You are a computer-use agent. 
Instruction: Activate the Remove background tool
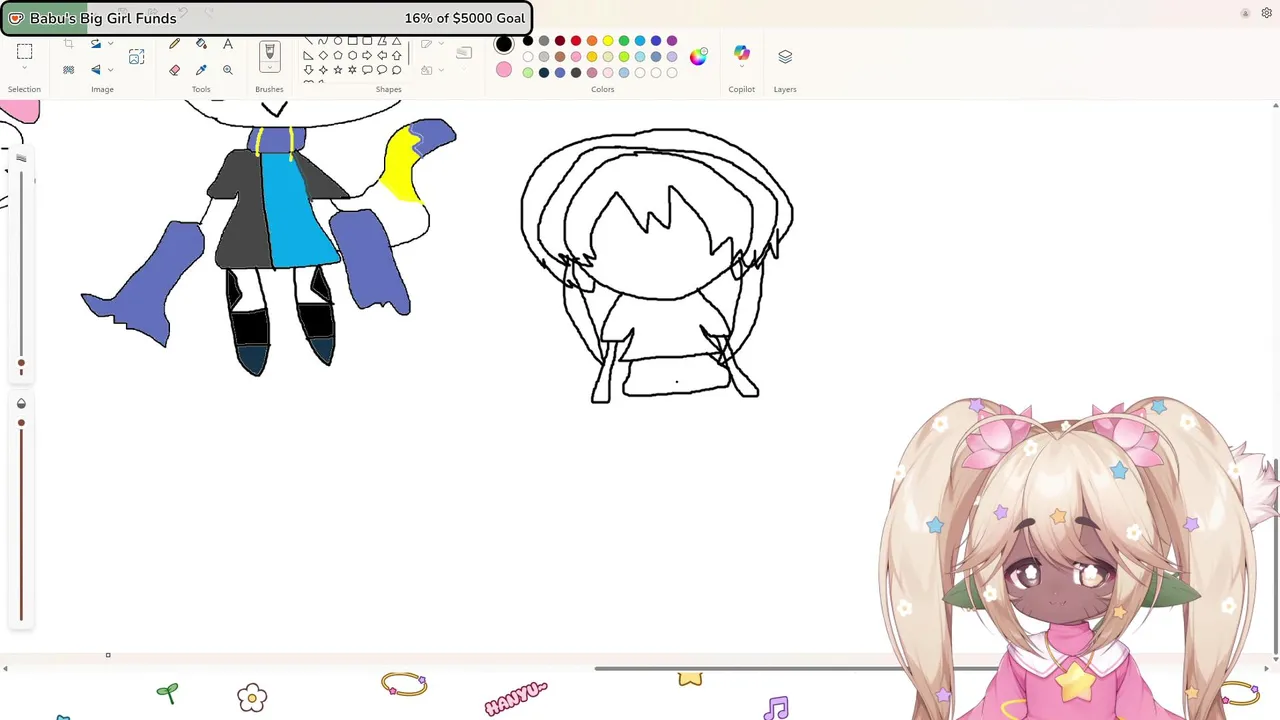68,70
